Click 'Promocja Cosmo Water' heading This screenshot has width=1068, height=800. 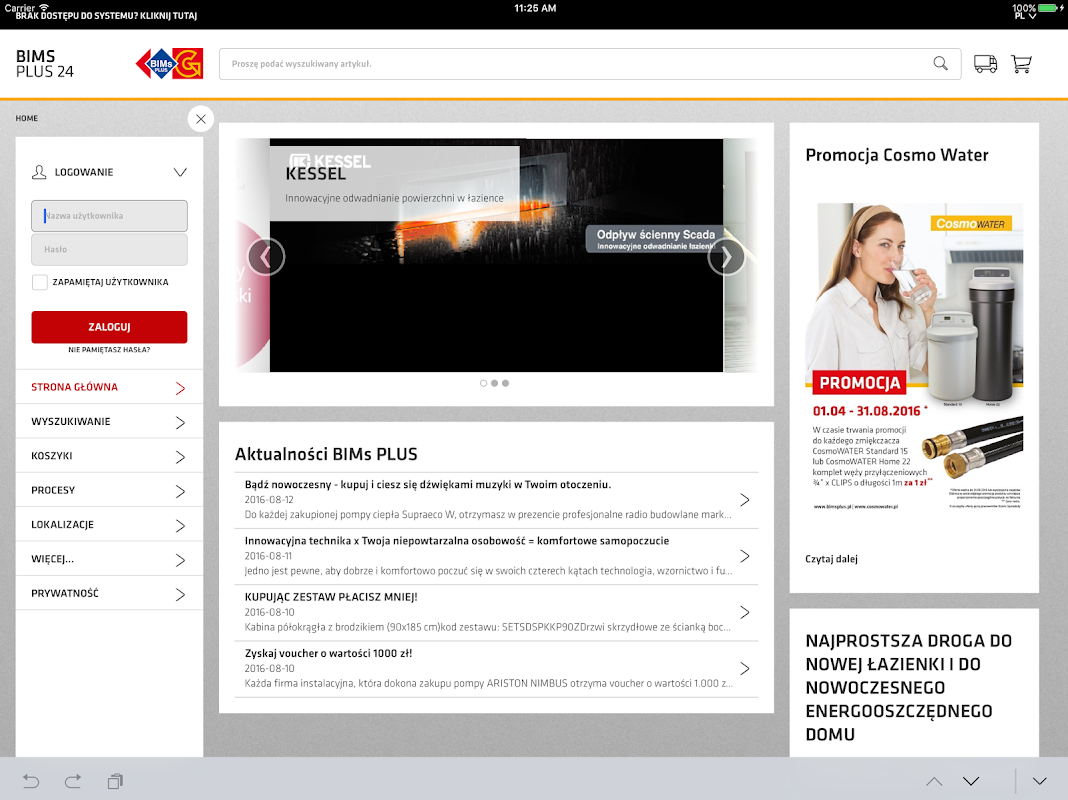pyautogui.click(x=896, y=155)
